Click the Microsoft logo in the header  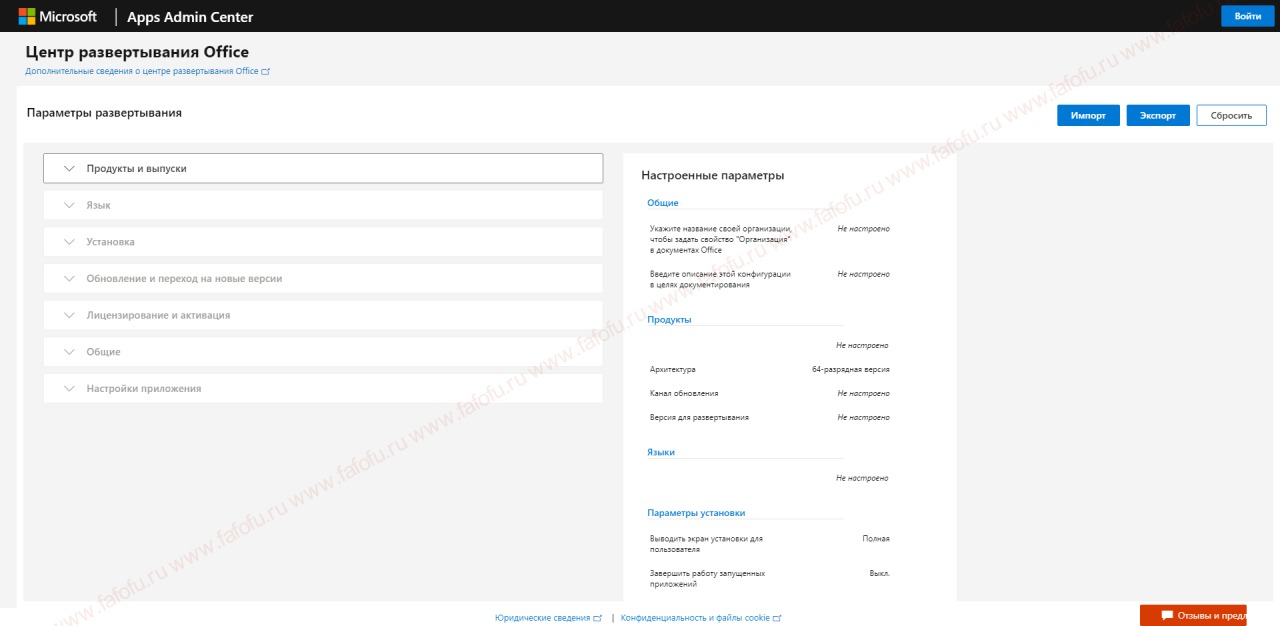57,17
